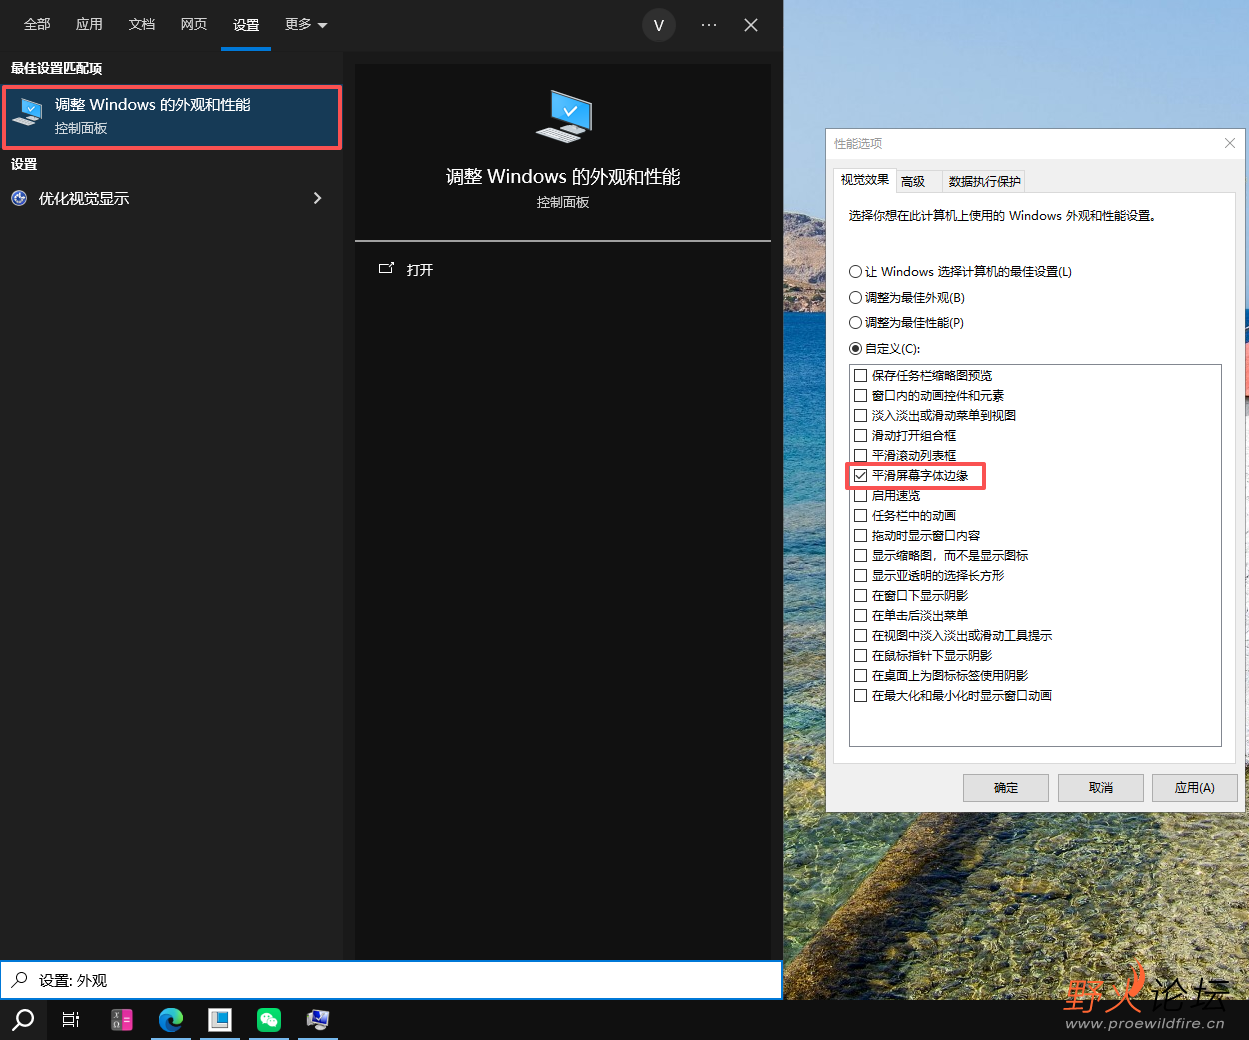1249x1040 pixels.
Task: Enable 任务栏中的动画 checkbox
Action: [x=860, y=515]
